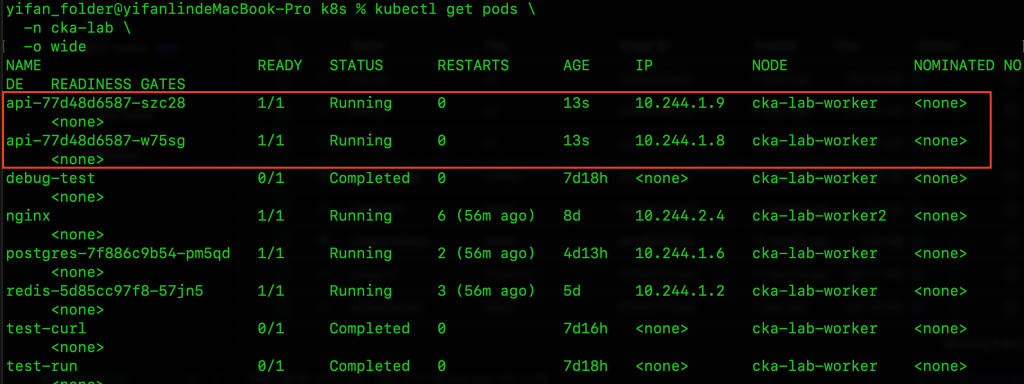Click the NODE column header
The width and height of the screenshot is (1024, 384).
(x=769, y=65)
